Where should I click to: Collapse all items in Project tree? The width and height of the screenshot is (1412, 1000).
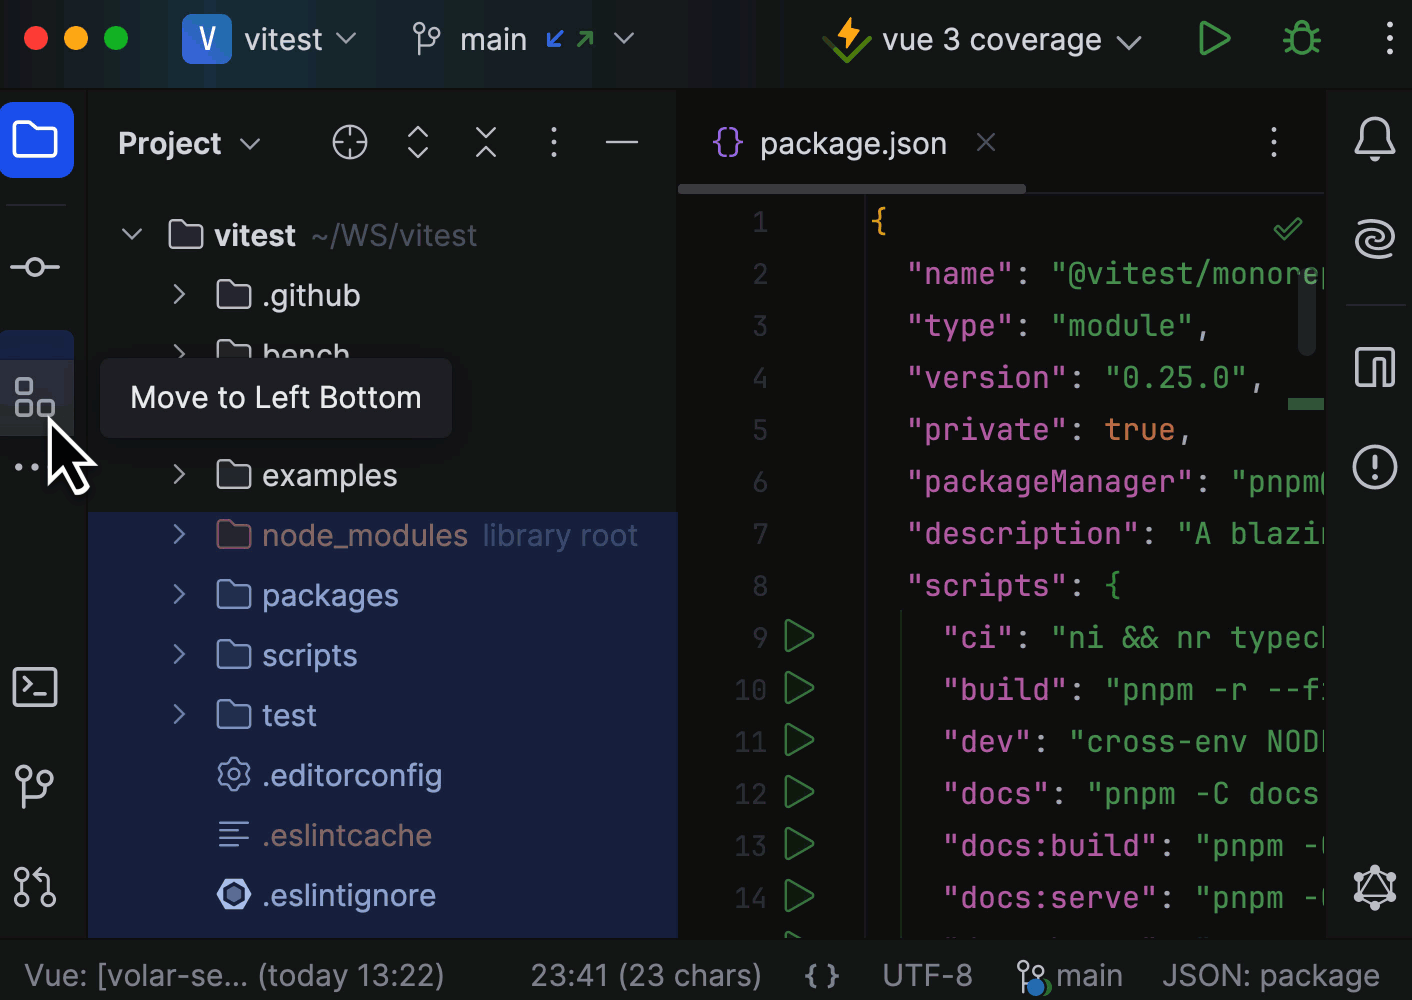point(486,143)
